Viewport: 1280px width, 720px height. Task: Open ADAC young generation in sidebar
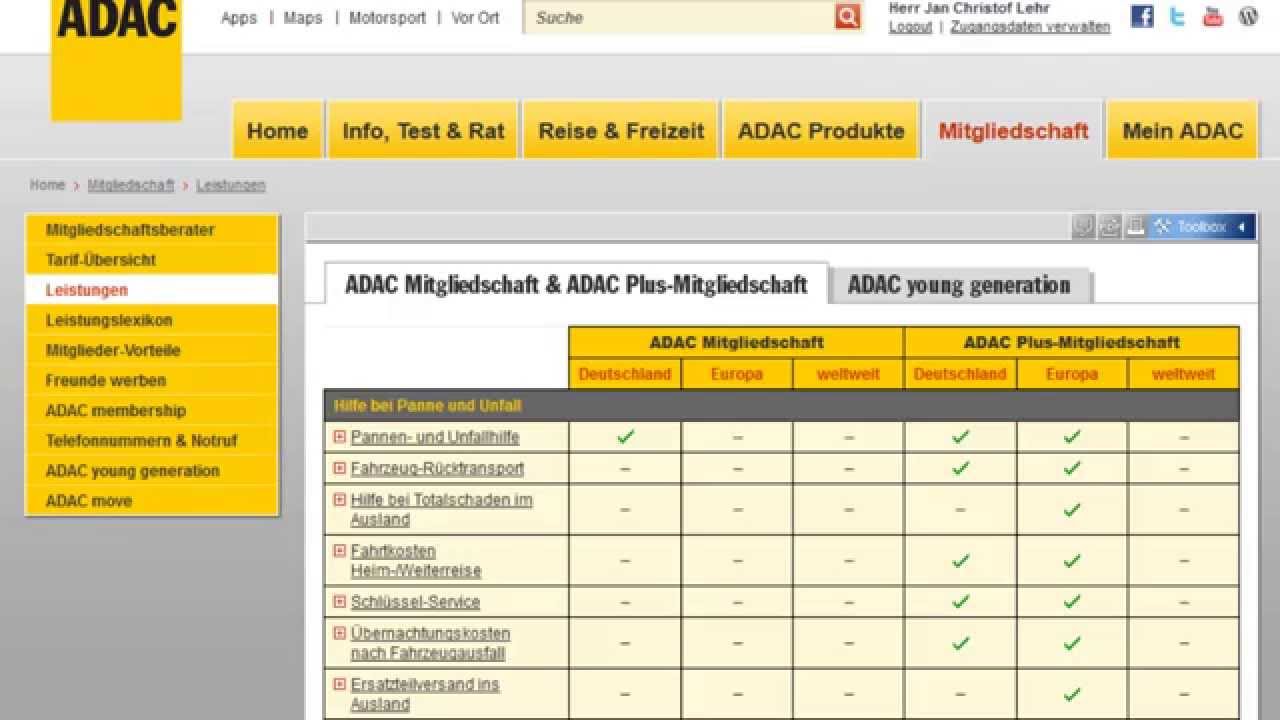(152, 470)
